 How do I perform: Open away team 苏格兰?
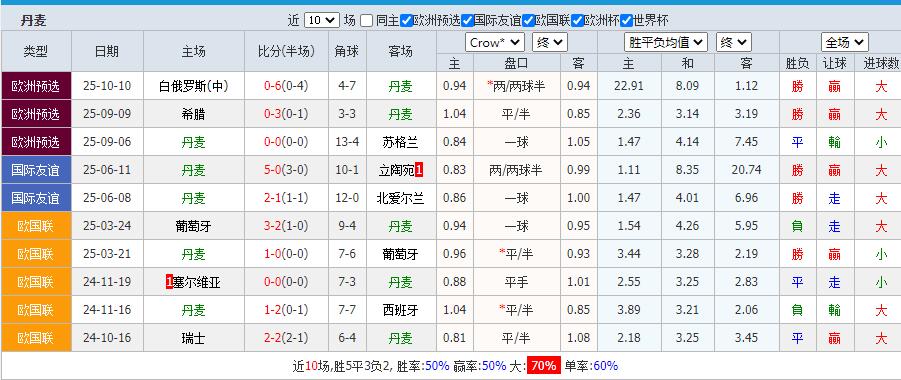[x=401, y=142]
